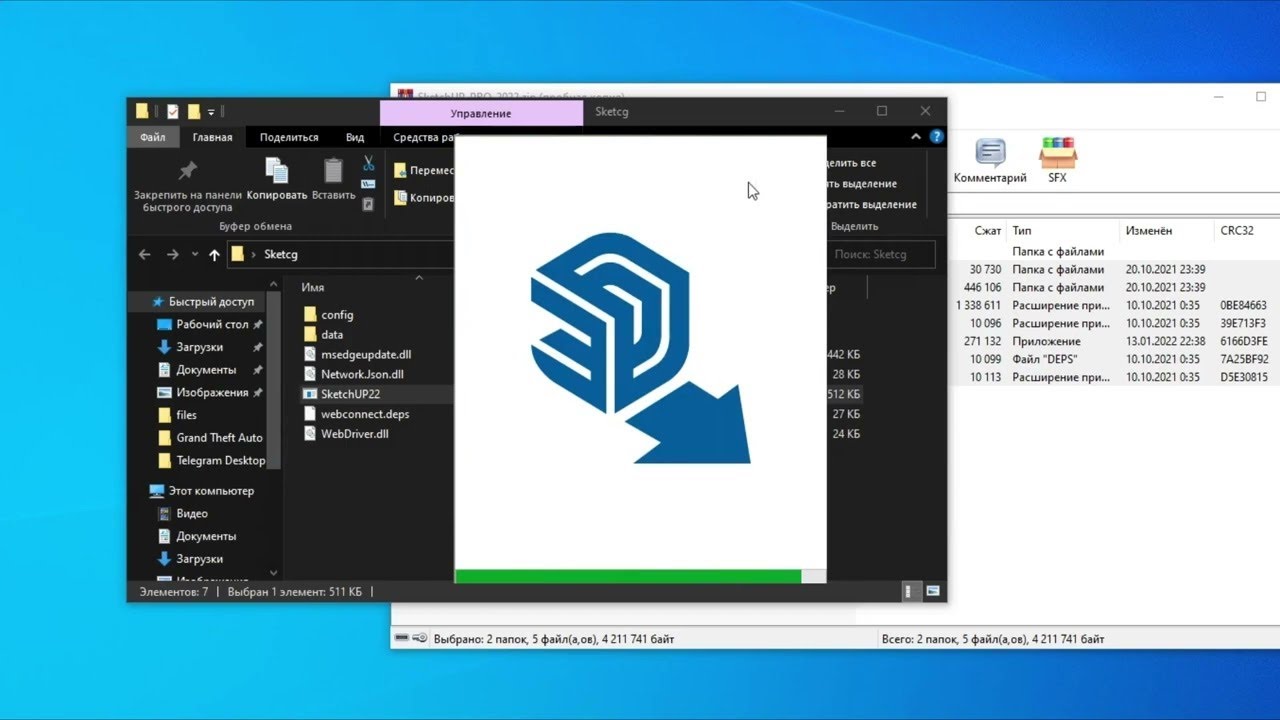Image resolution: width=1280 pixels, height=720 pixels.
Task: Click the Средства работы tab
Action: tap(425, 137)
